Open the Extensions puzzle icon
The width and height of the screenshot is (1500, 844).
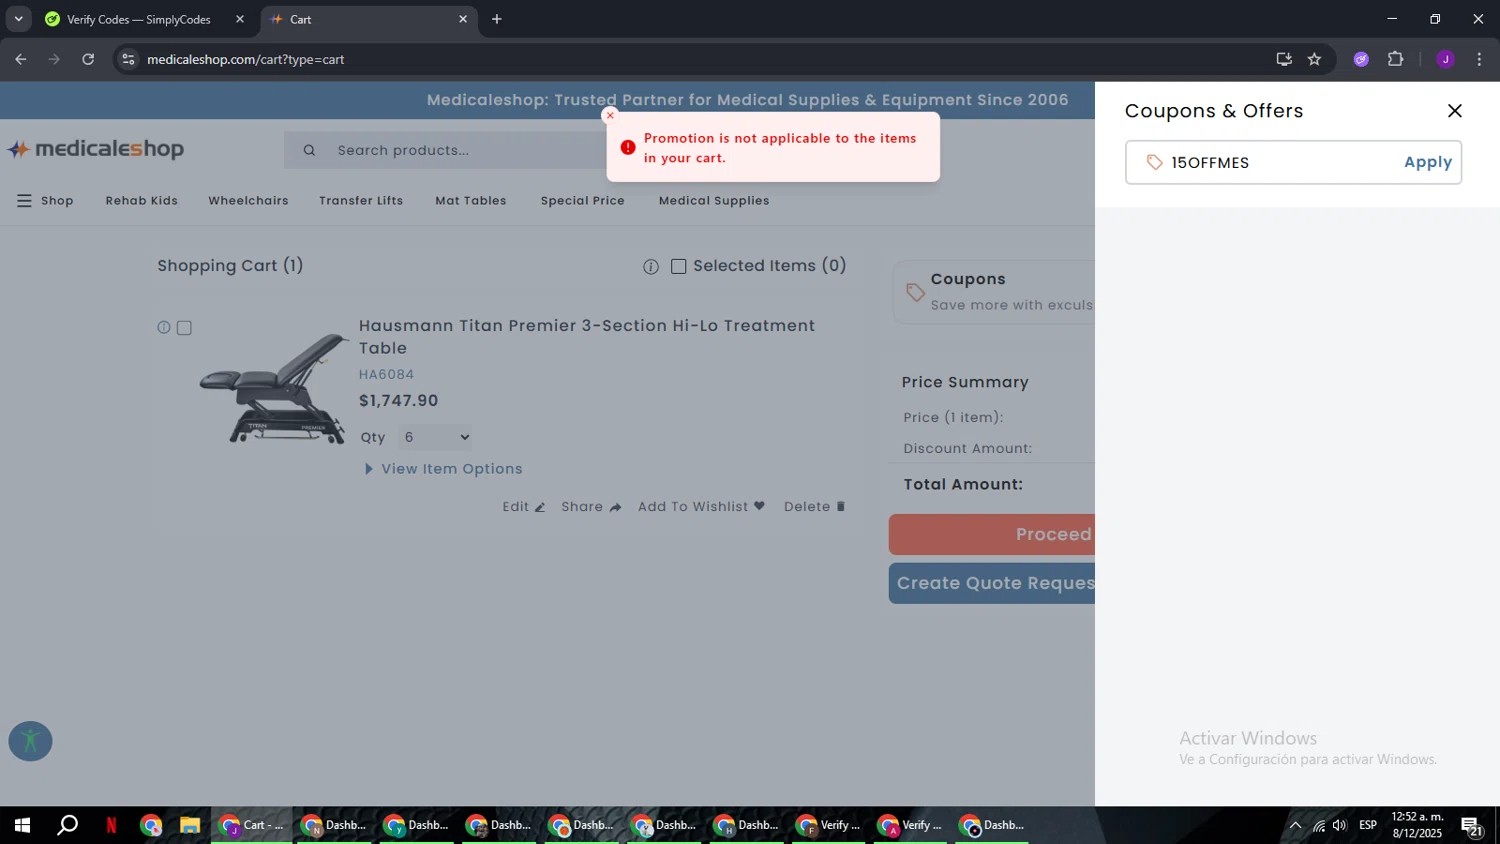(x=1396, y=59)
